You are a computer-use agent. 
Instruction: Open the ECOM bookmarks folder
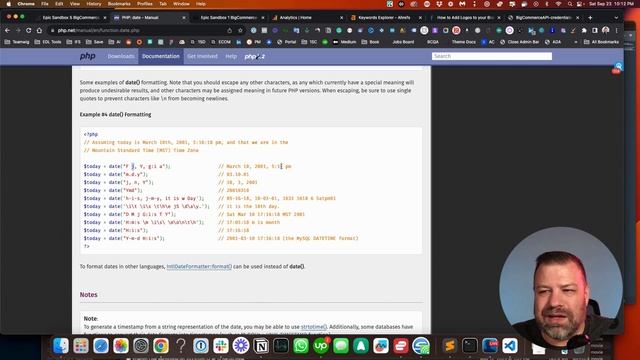pos(221,42)
